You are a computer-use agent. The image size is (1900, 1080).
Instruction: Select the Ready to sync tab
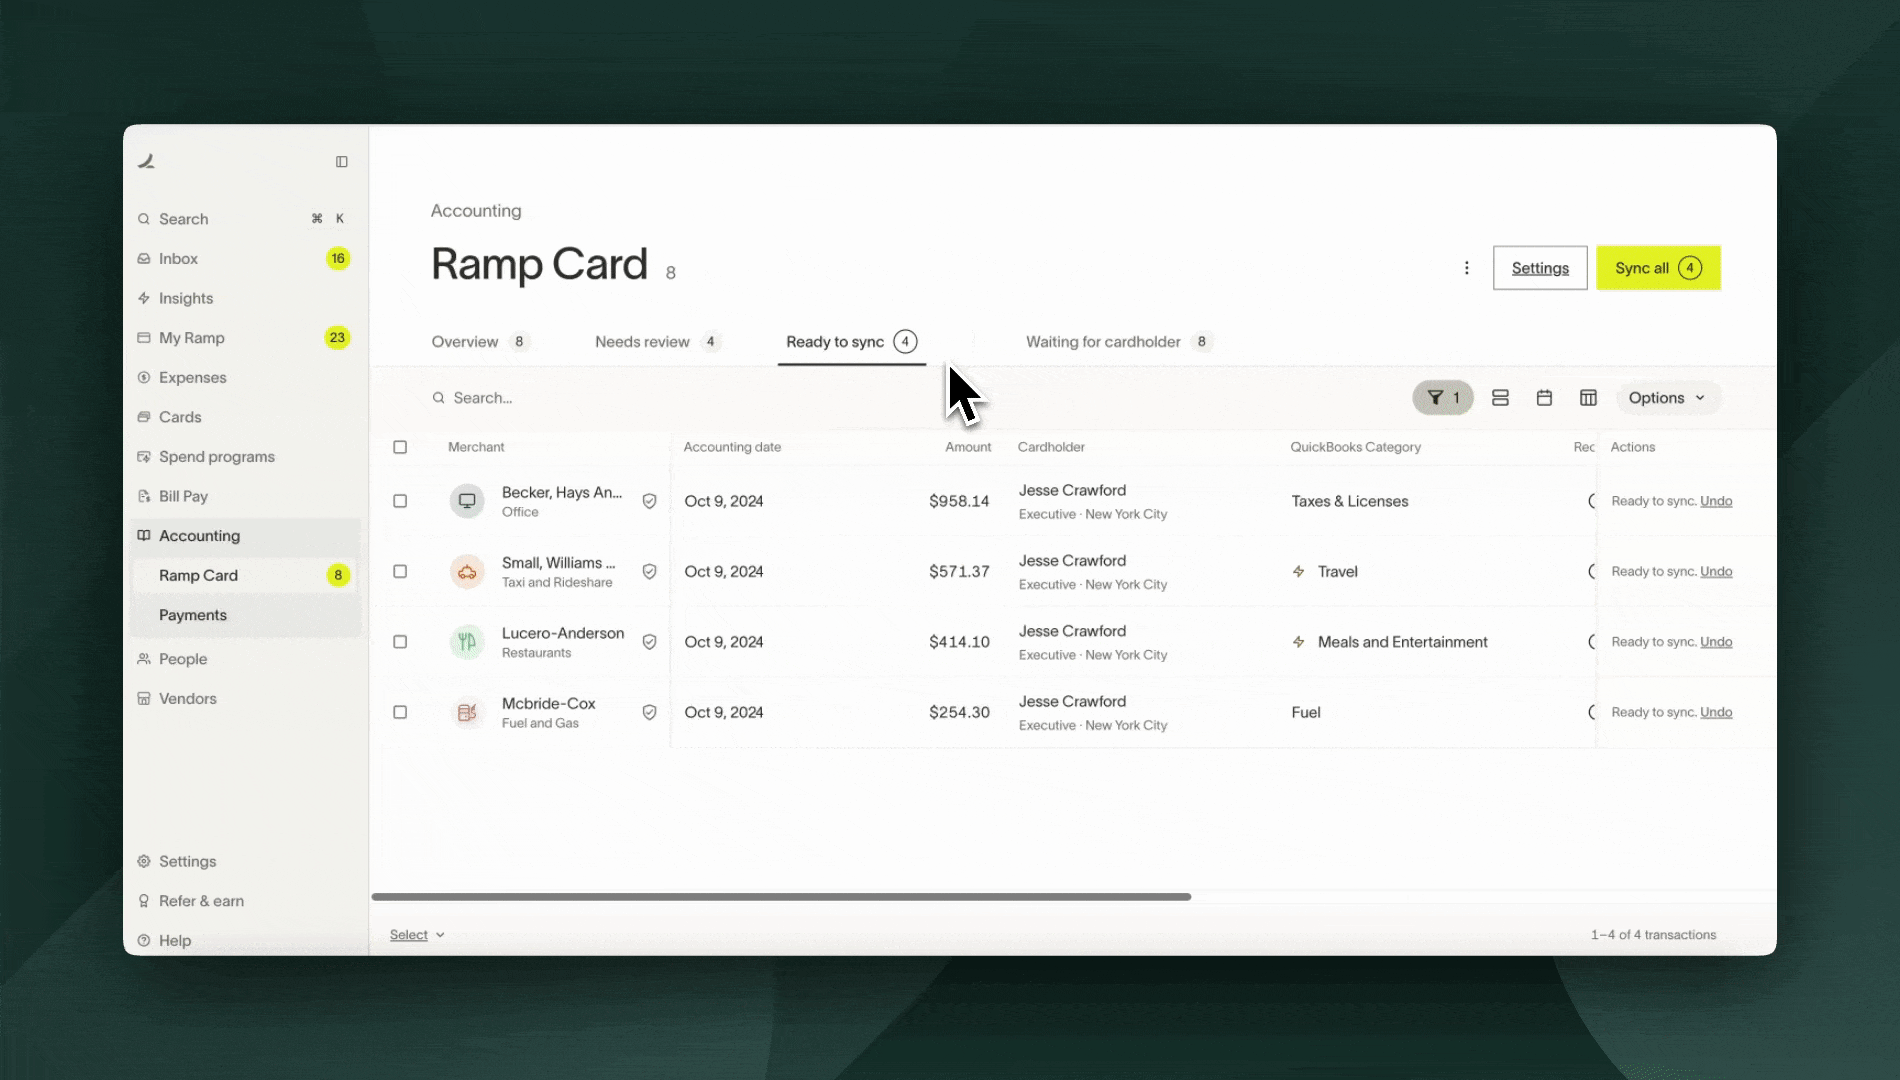tap(851, 342)
